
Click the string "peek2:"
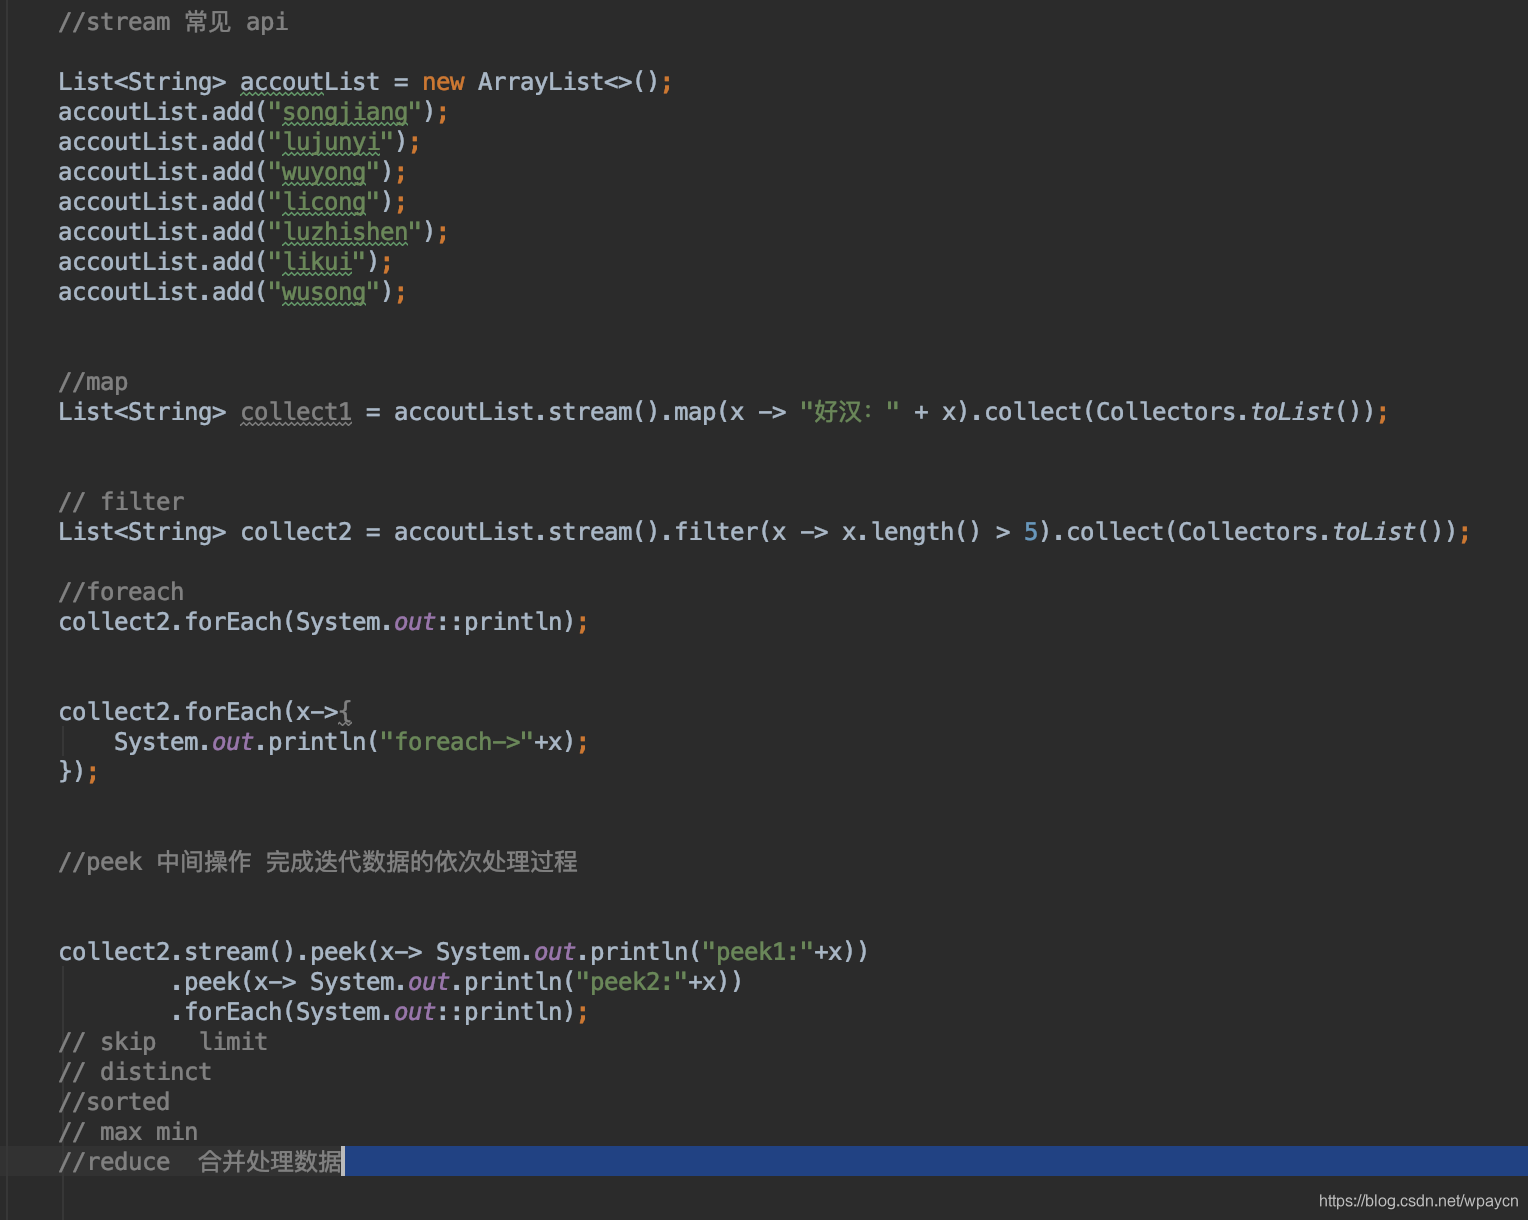(631, 982)
